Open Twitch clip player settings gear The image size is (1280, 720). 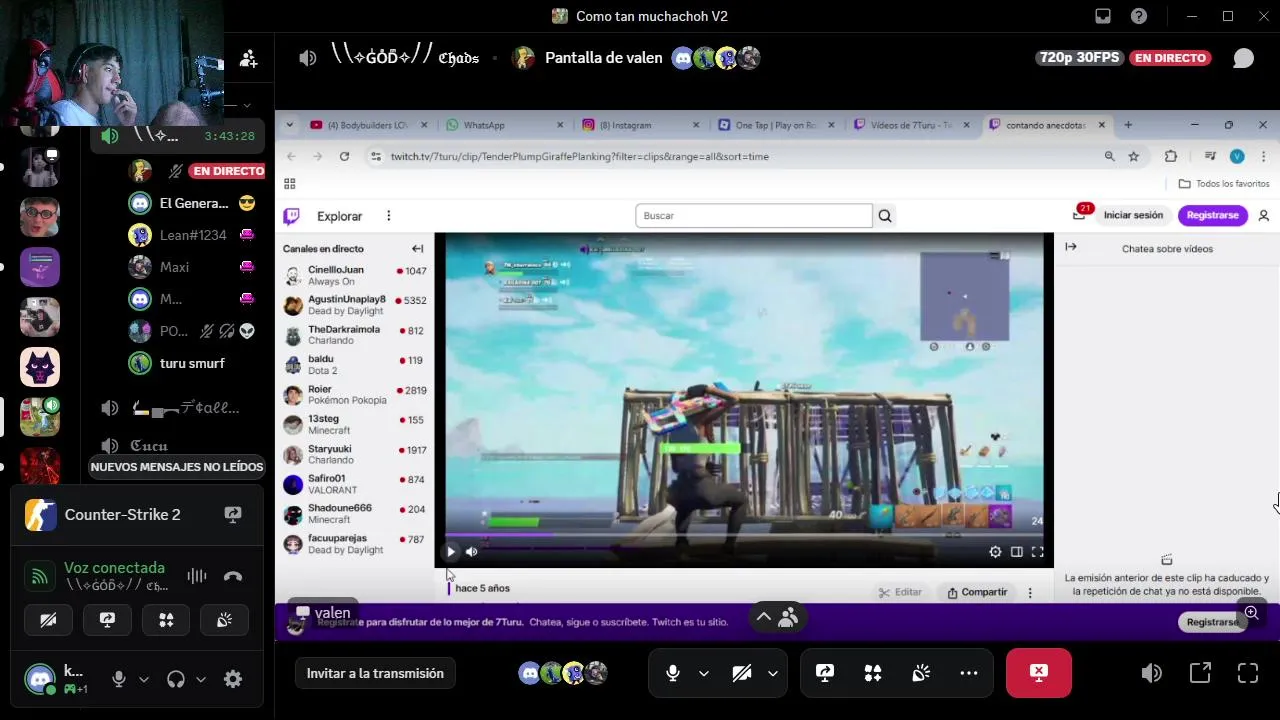click(x=995, y=551)
